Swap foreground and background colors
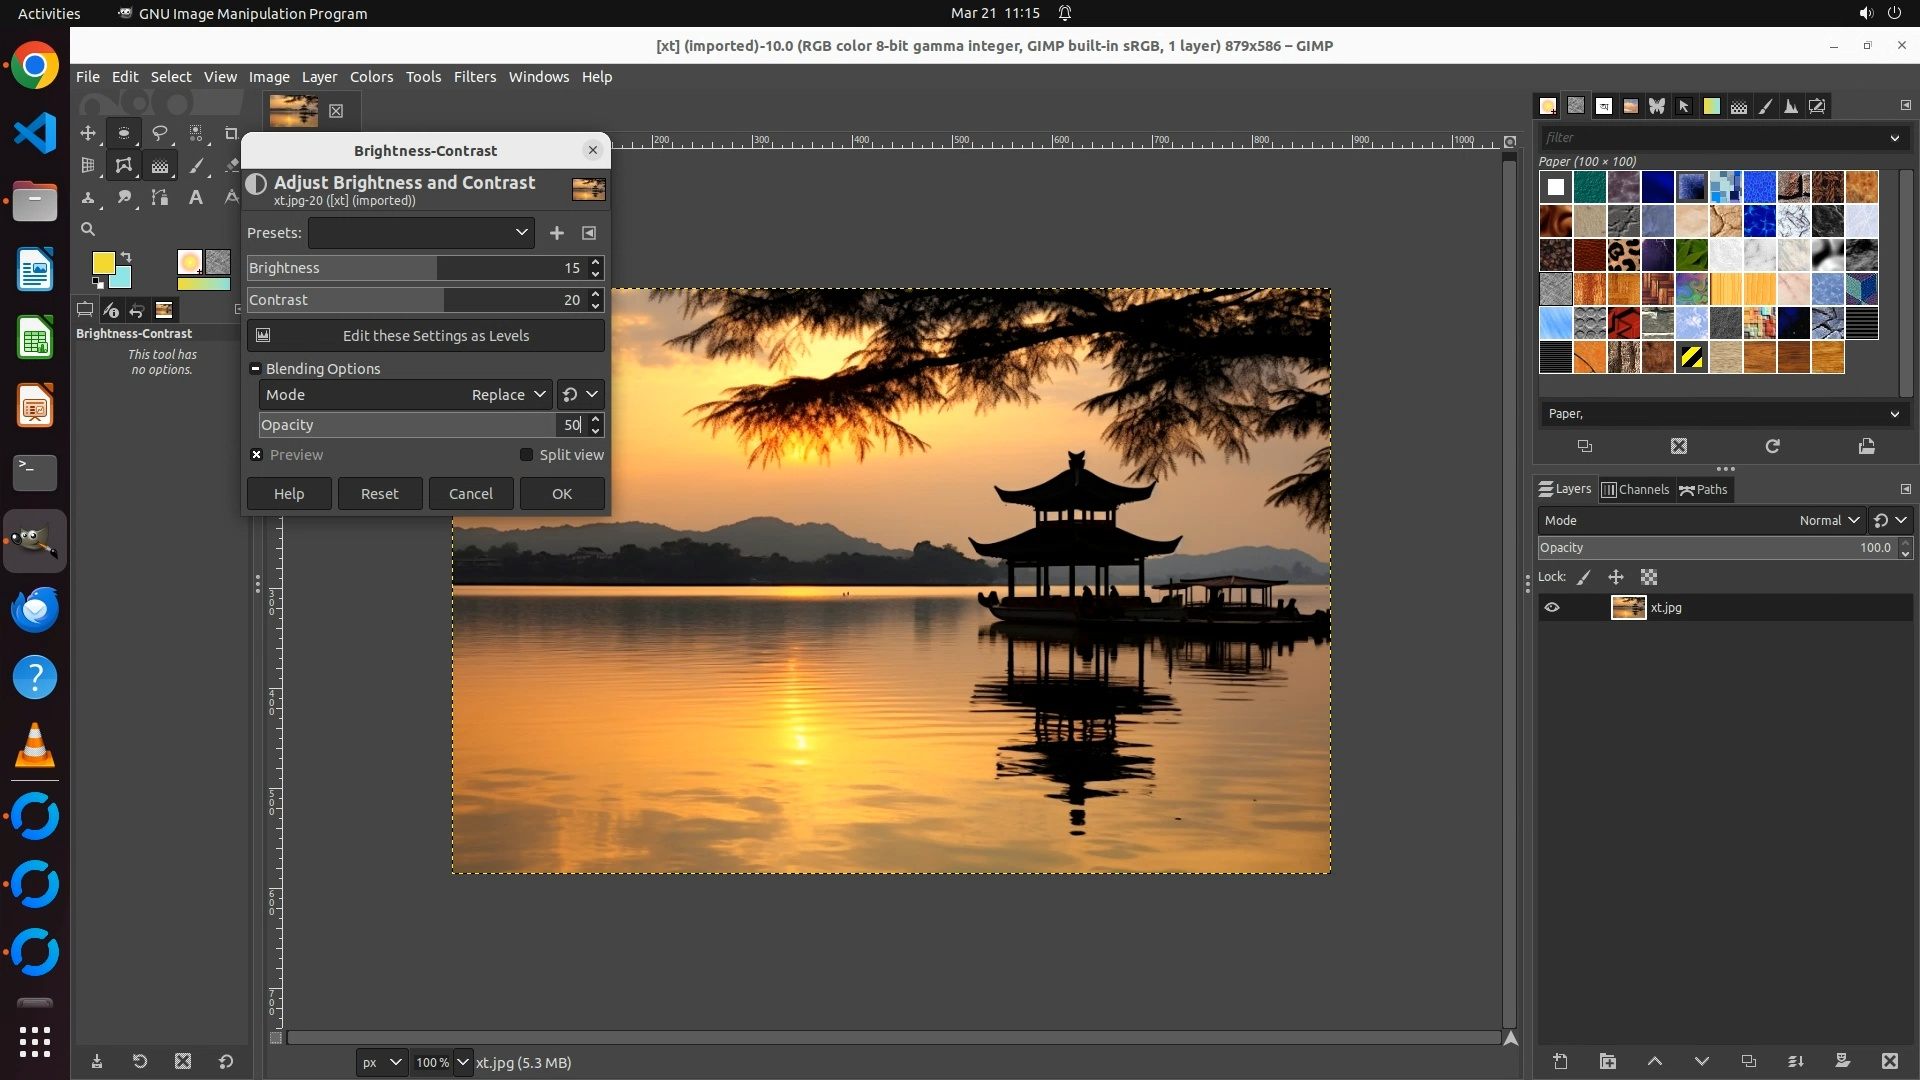This screenshot has width=1920, height=1080. point(127,257)
